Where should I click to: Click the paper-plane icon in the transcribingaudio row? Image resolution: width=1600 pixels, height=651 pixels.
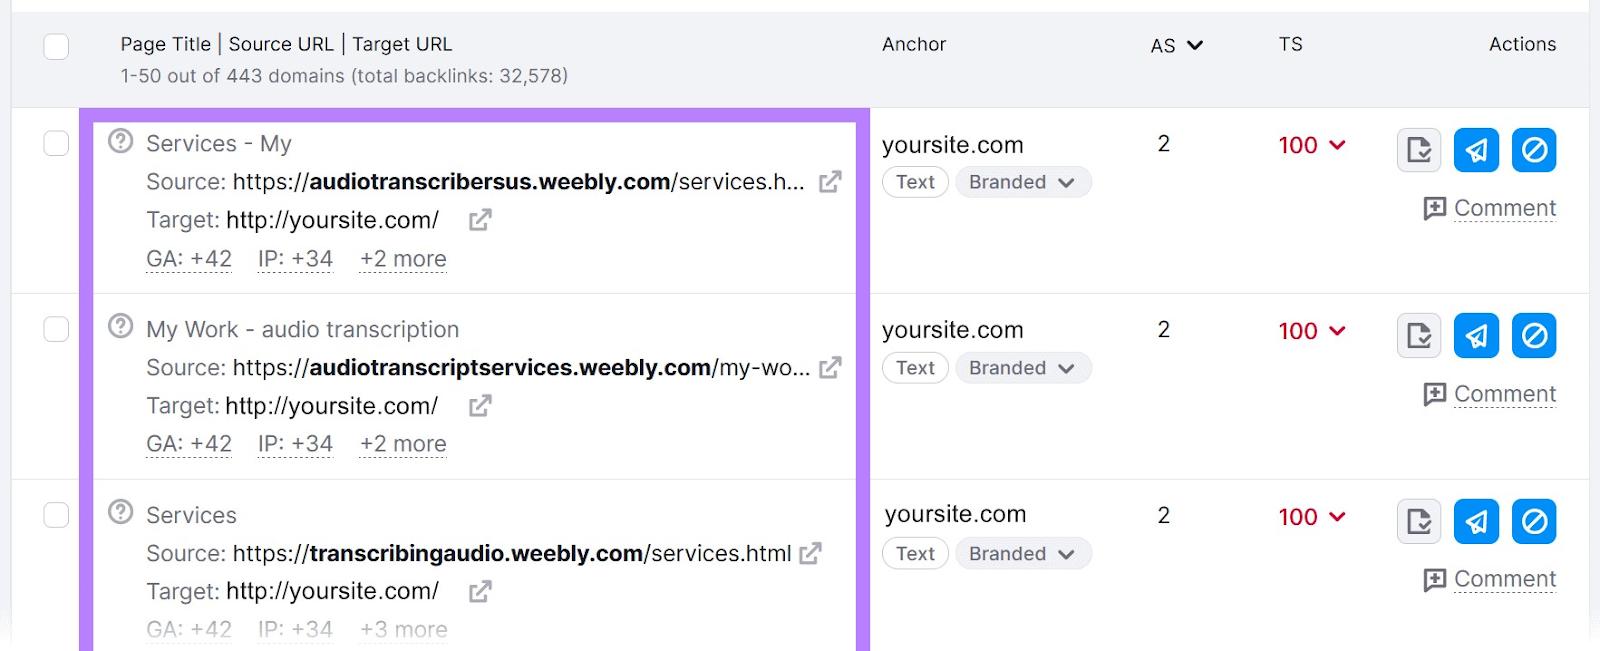click(x=1476, y=521)
